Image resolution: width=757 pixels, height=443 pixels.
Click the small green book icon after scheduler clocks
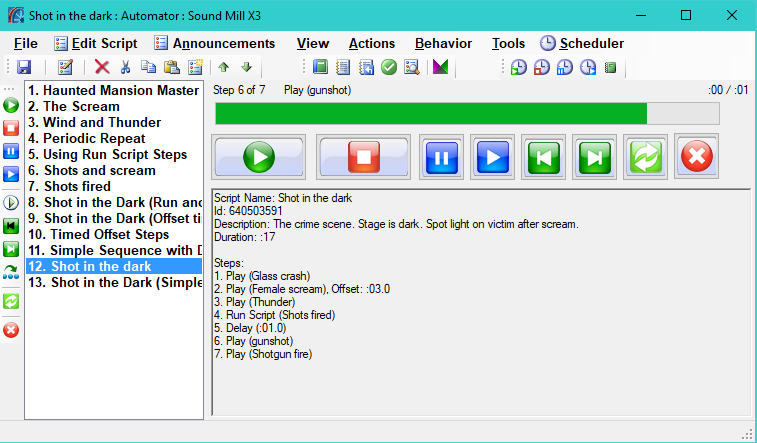pos(610,67)
